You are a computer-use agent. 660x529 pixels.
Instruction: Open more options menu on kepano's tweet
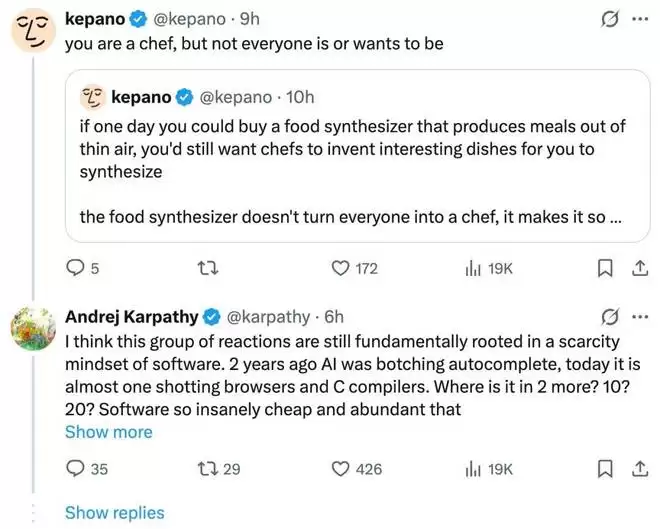click(x=640, y=19)
